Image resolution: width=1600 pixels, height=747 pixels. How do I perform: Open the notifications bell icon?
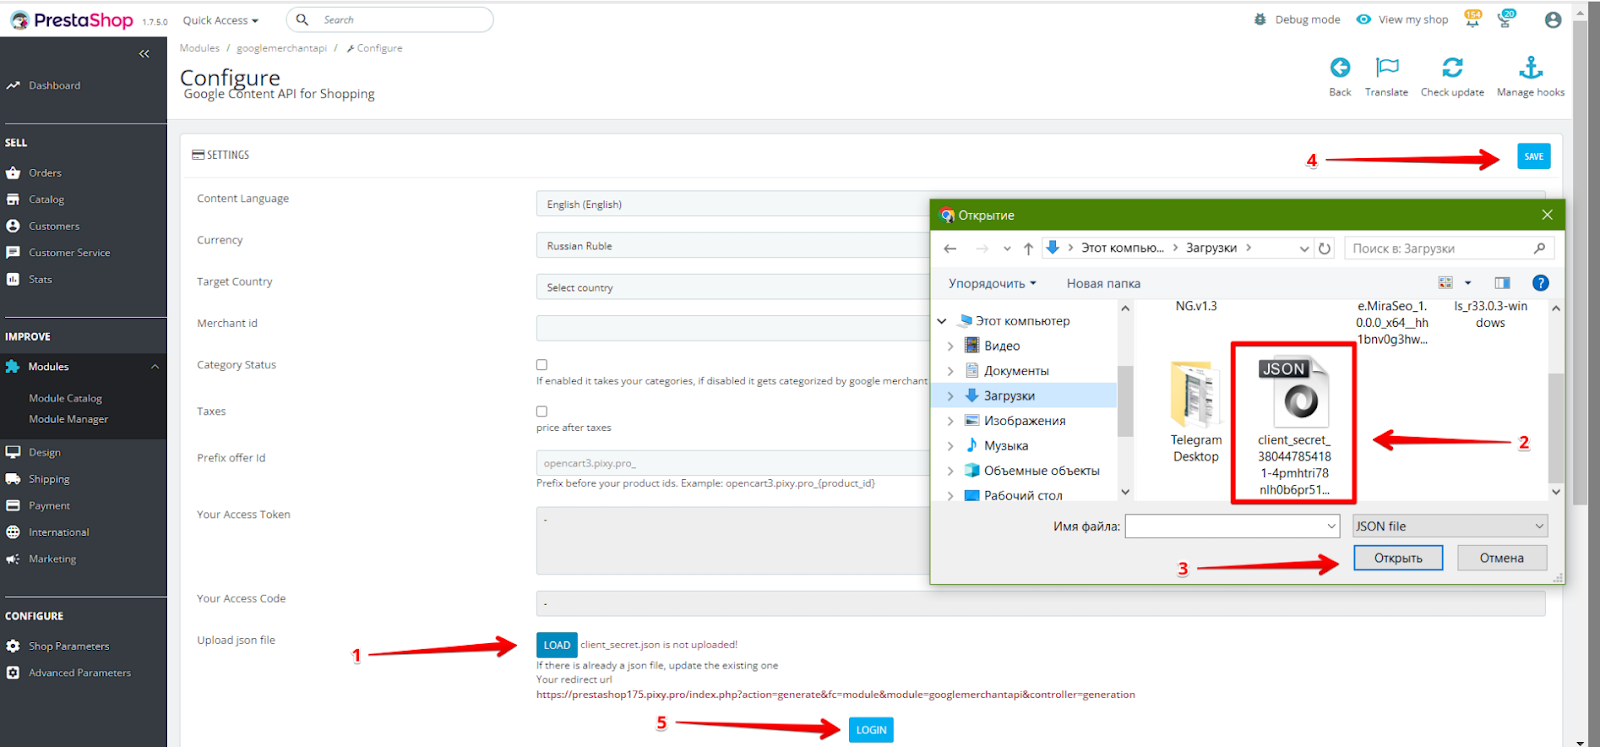[x=1473, y=19]
